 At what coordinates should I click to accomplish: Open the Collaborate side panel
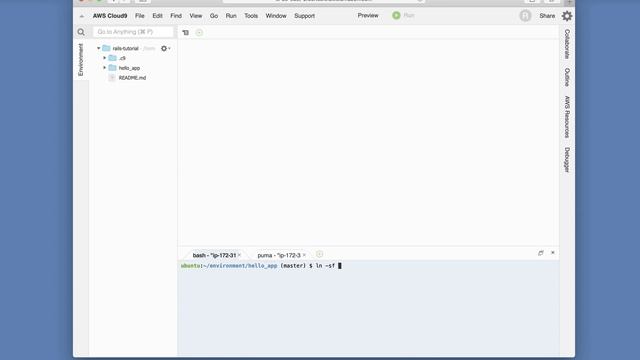pos(567,44)
